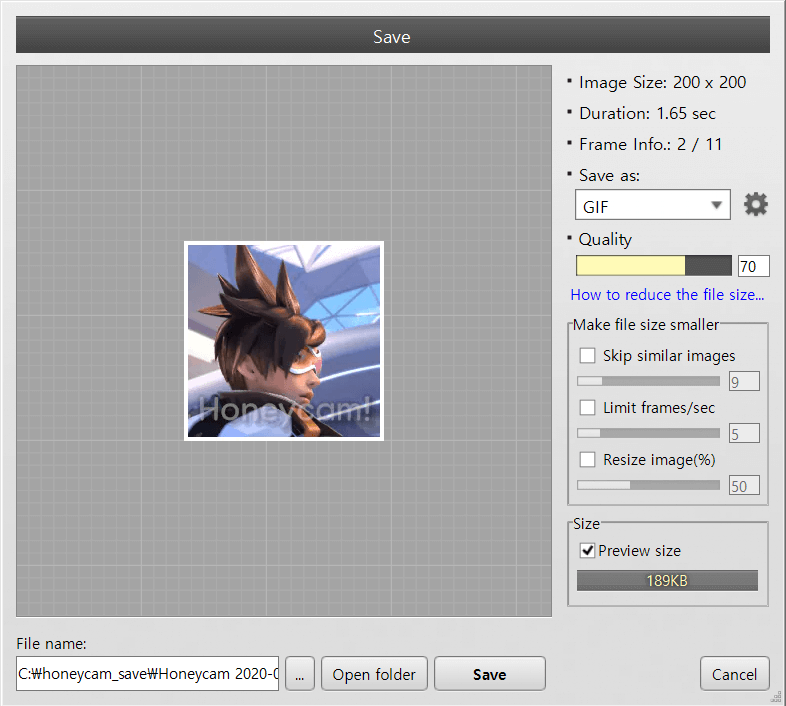Cancel the save dialog

(x=735, y=674)
